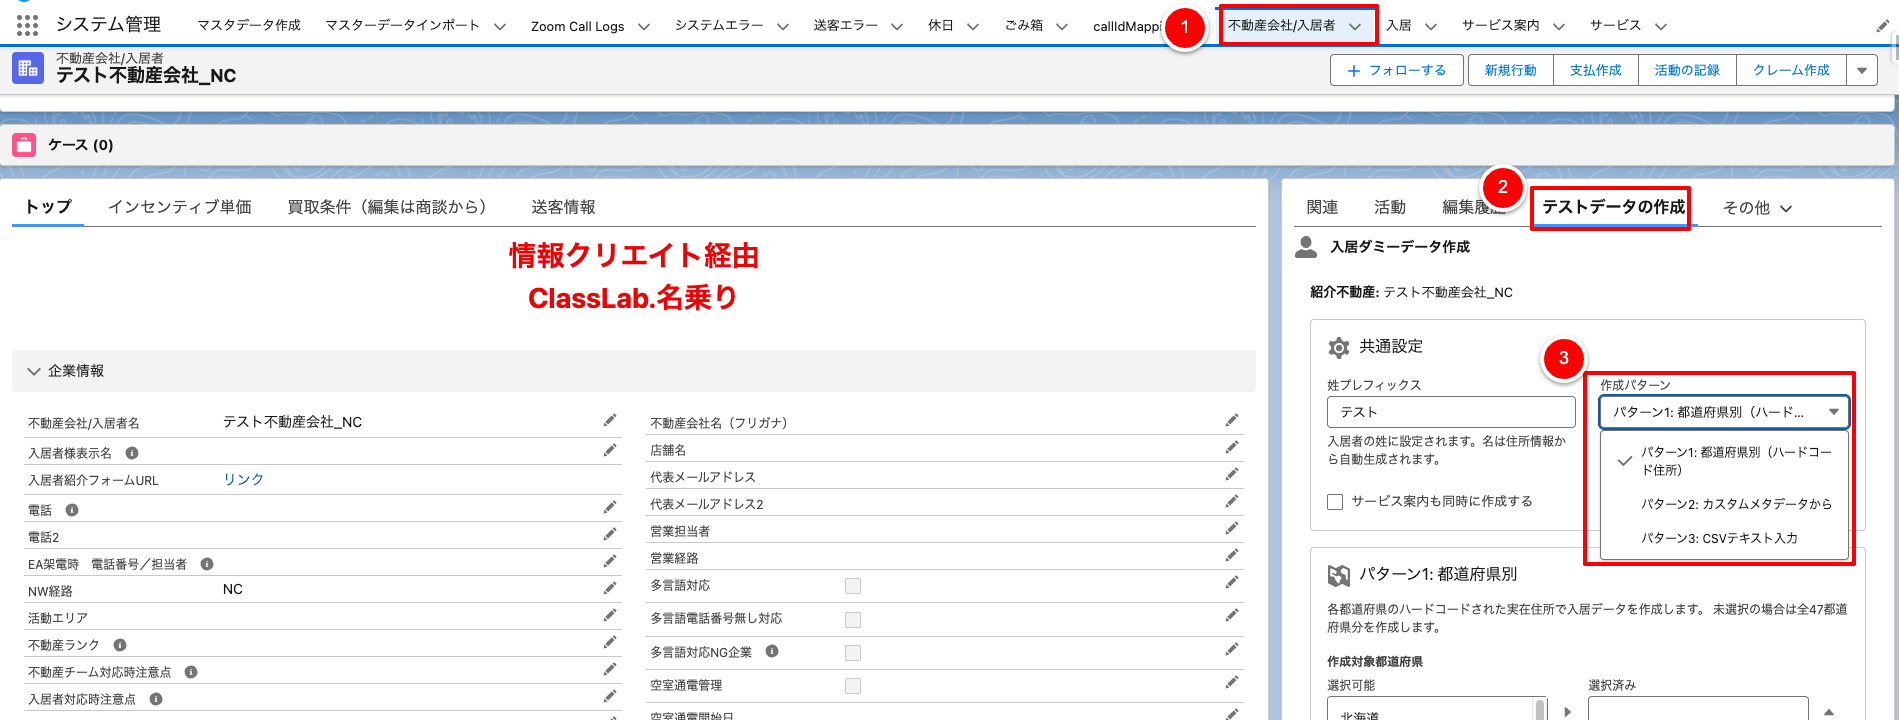
Task: Click the 支払作成 button
Action: [x=1595, y=70]
